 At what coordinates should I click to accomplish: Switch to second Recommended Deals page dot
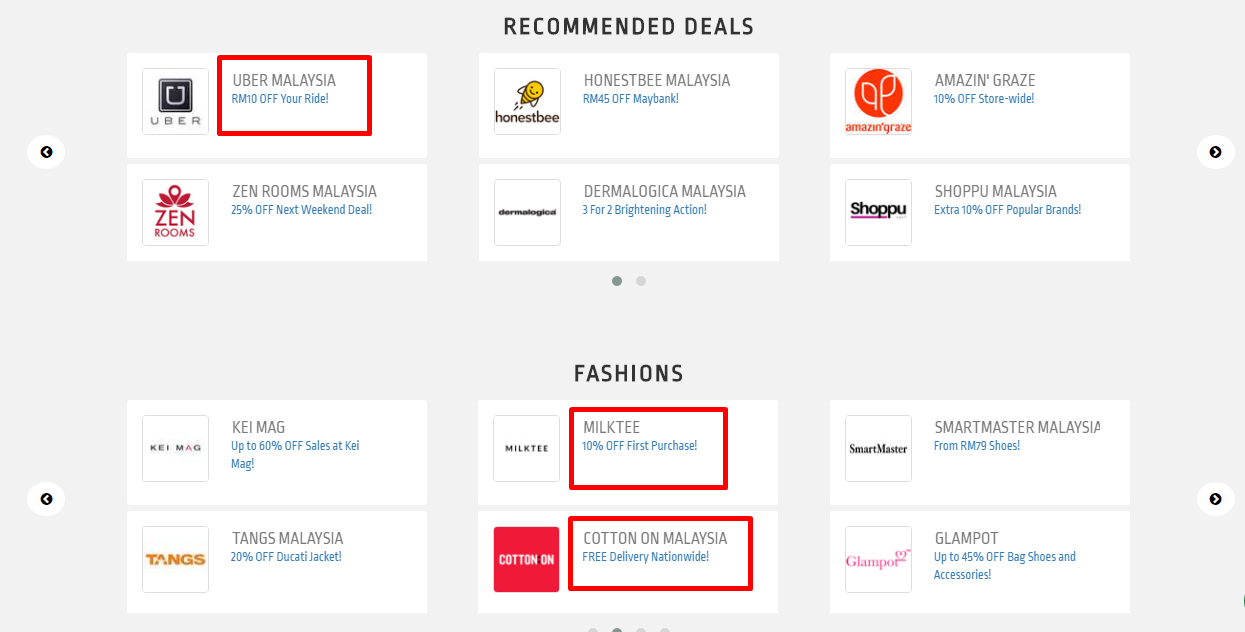[x=641, y=281]
